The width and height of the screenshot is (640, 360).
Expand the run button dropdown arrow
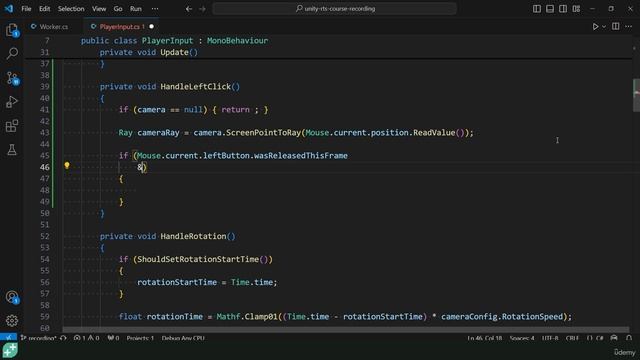point(604,27)
